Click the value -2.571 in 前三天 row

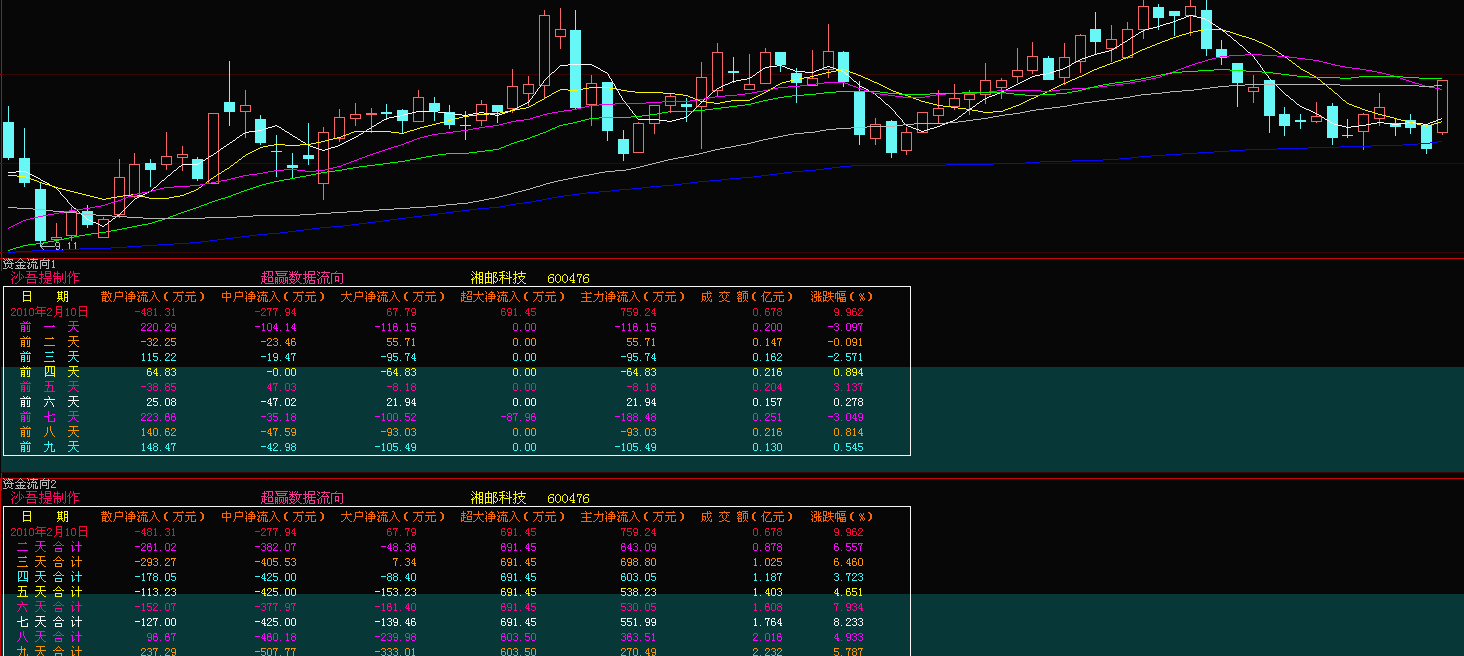(845, 357)
